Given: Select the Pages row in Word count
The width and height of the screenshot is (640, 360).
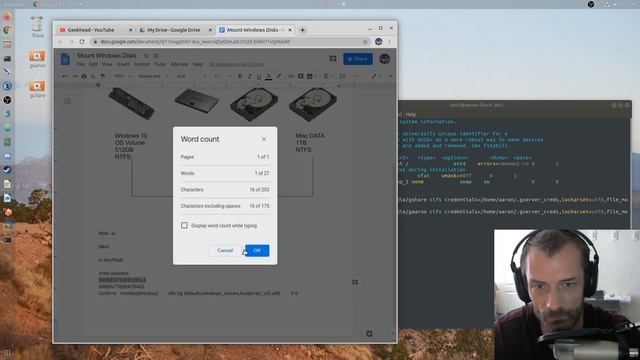Looking at the screenshot, I should pos(225,157).
